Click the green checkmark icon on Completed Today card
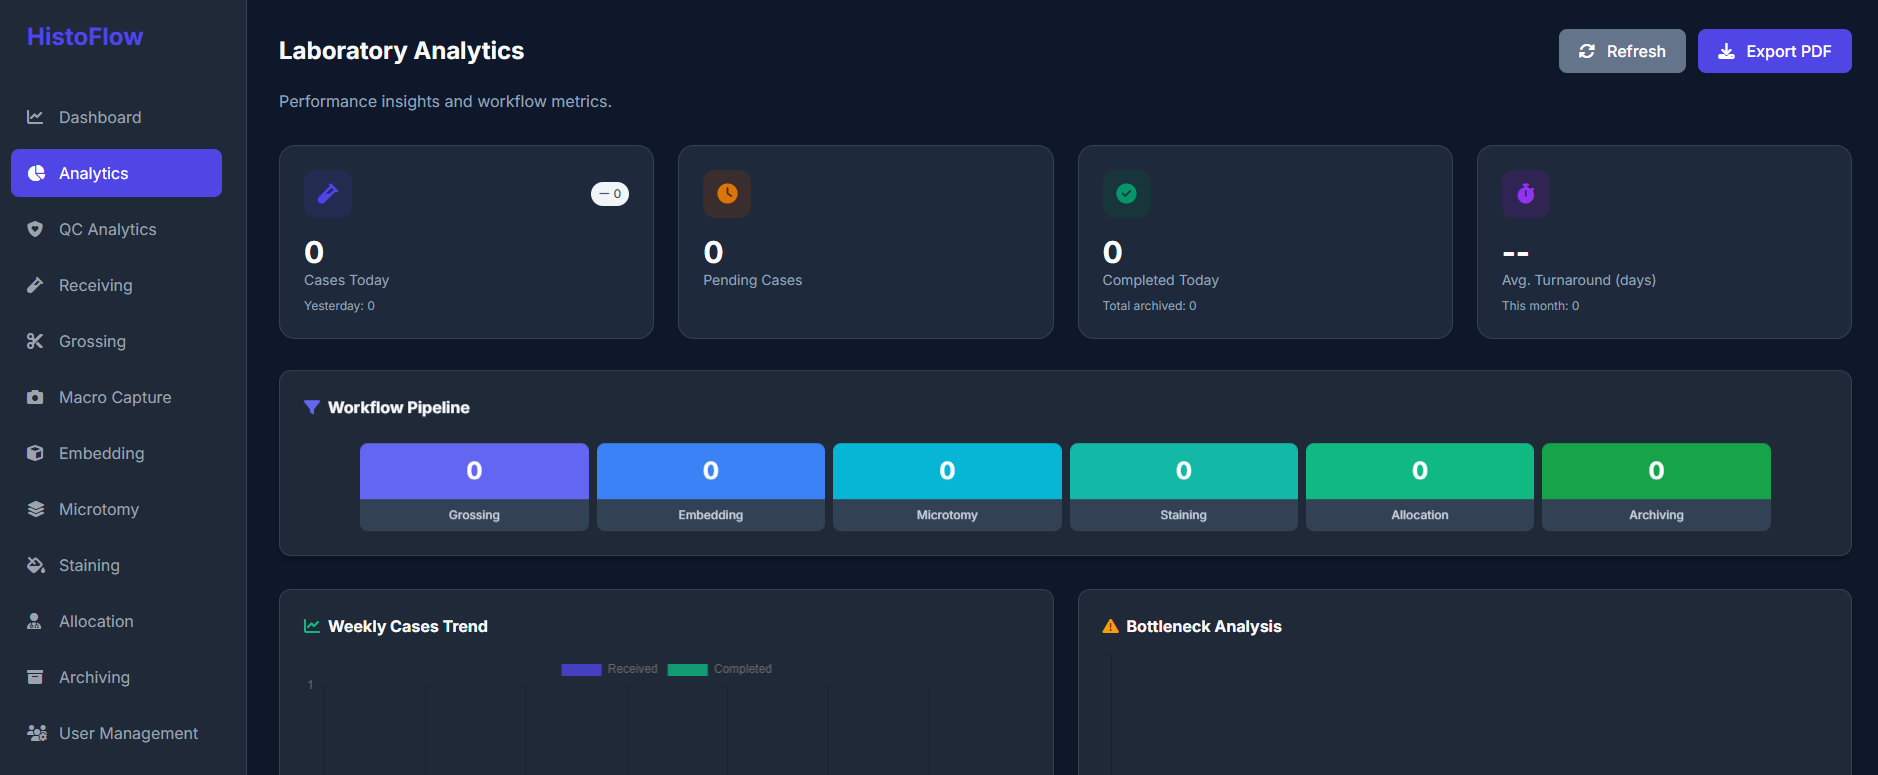The image size is (1878, 775). tap(1126, 194)
